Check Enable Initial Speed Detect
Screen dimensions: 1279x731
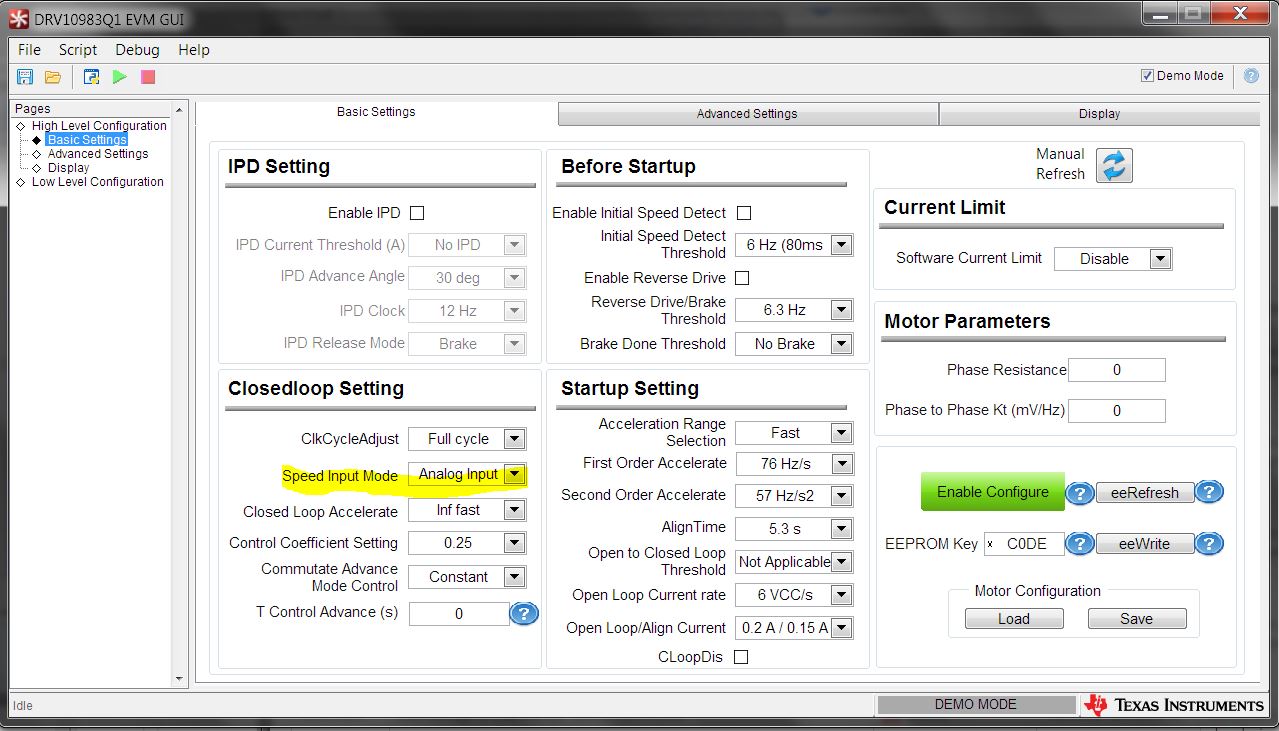pos(743,213)
